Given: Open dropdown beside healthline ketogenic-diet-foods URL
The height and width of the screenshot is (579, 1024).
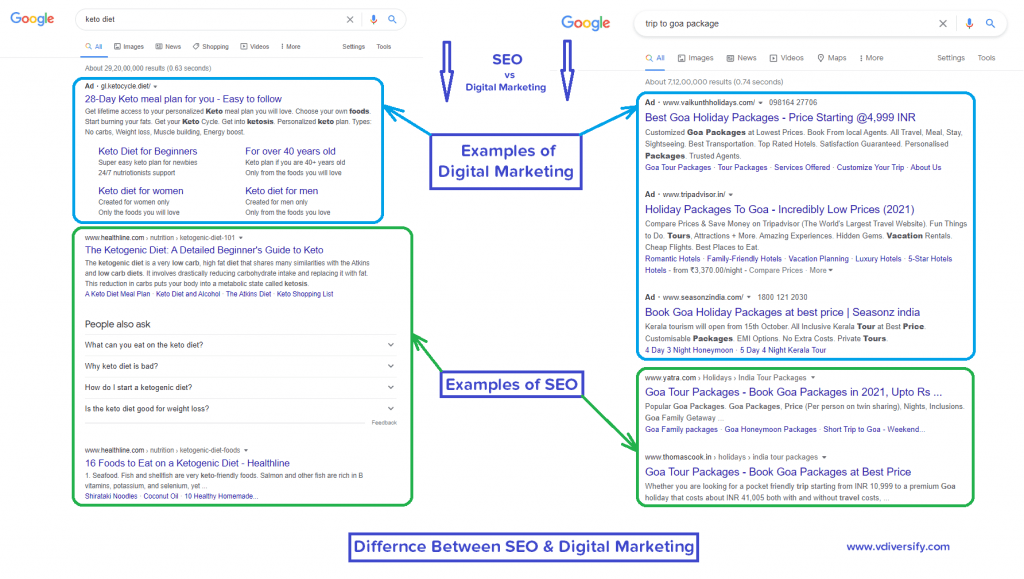Looking at the screenshot, I should (246, 450).
